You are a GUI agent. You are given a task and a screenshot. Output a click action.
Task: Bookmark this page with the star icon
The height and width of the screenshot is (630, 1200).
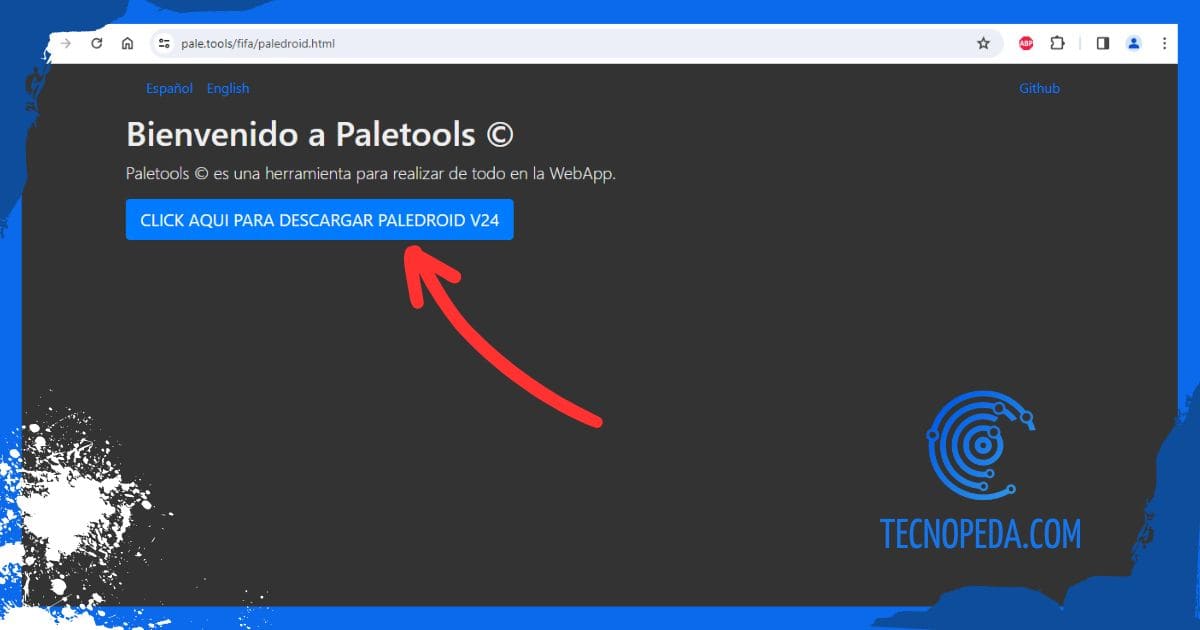click(983, 44)
